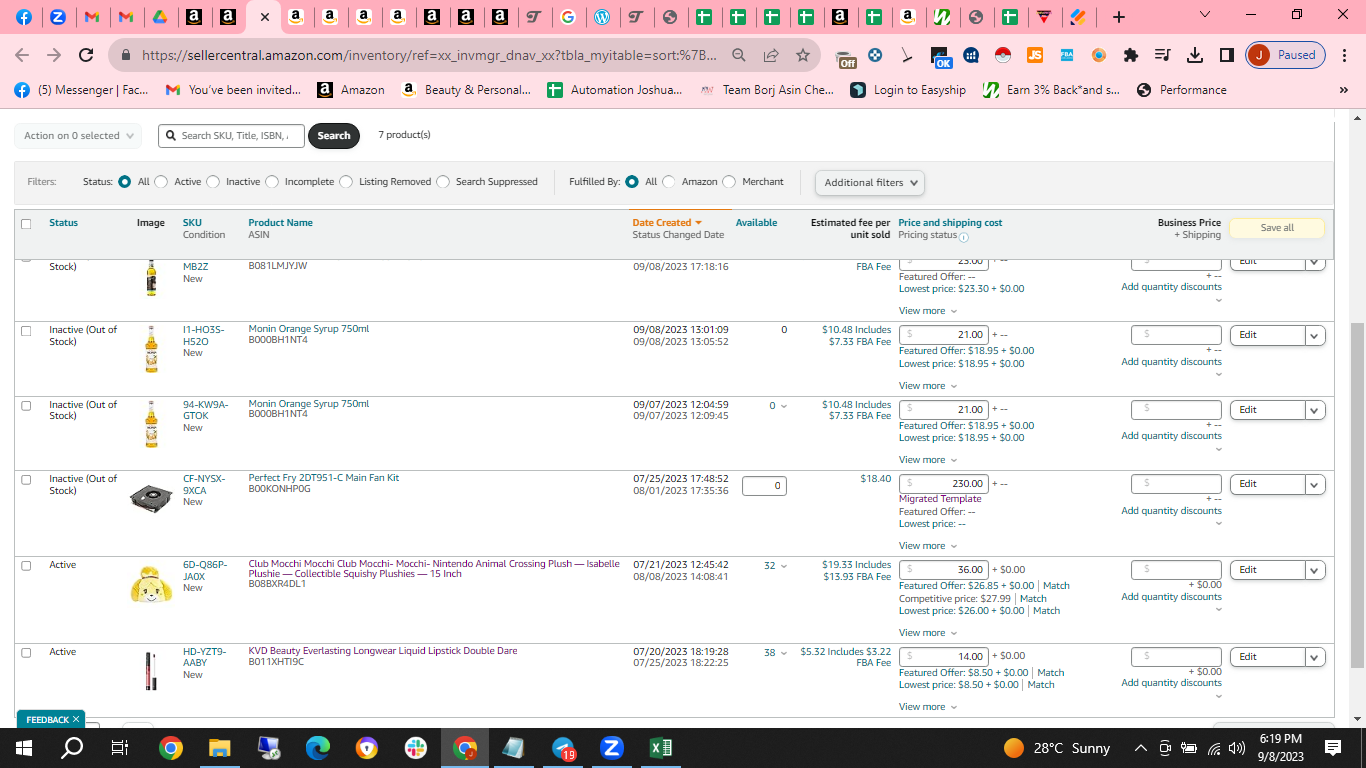Open the 'Action on 0 selected' dropdown

[77, 136]
